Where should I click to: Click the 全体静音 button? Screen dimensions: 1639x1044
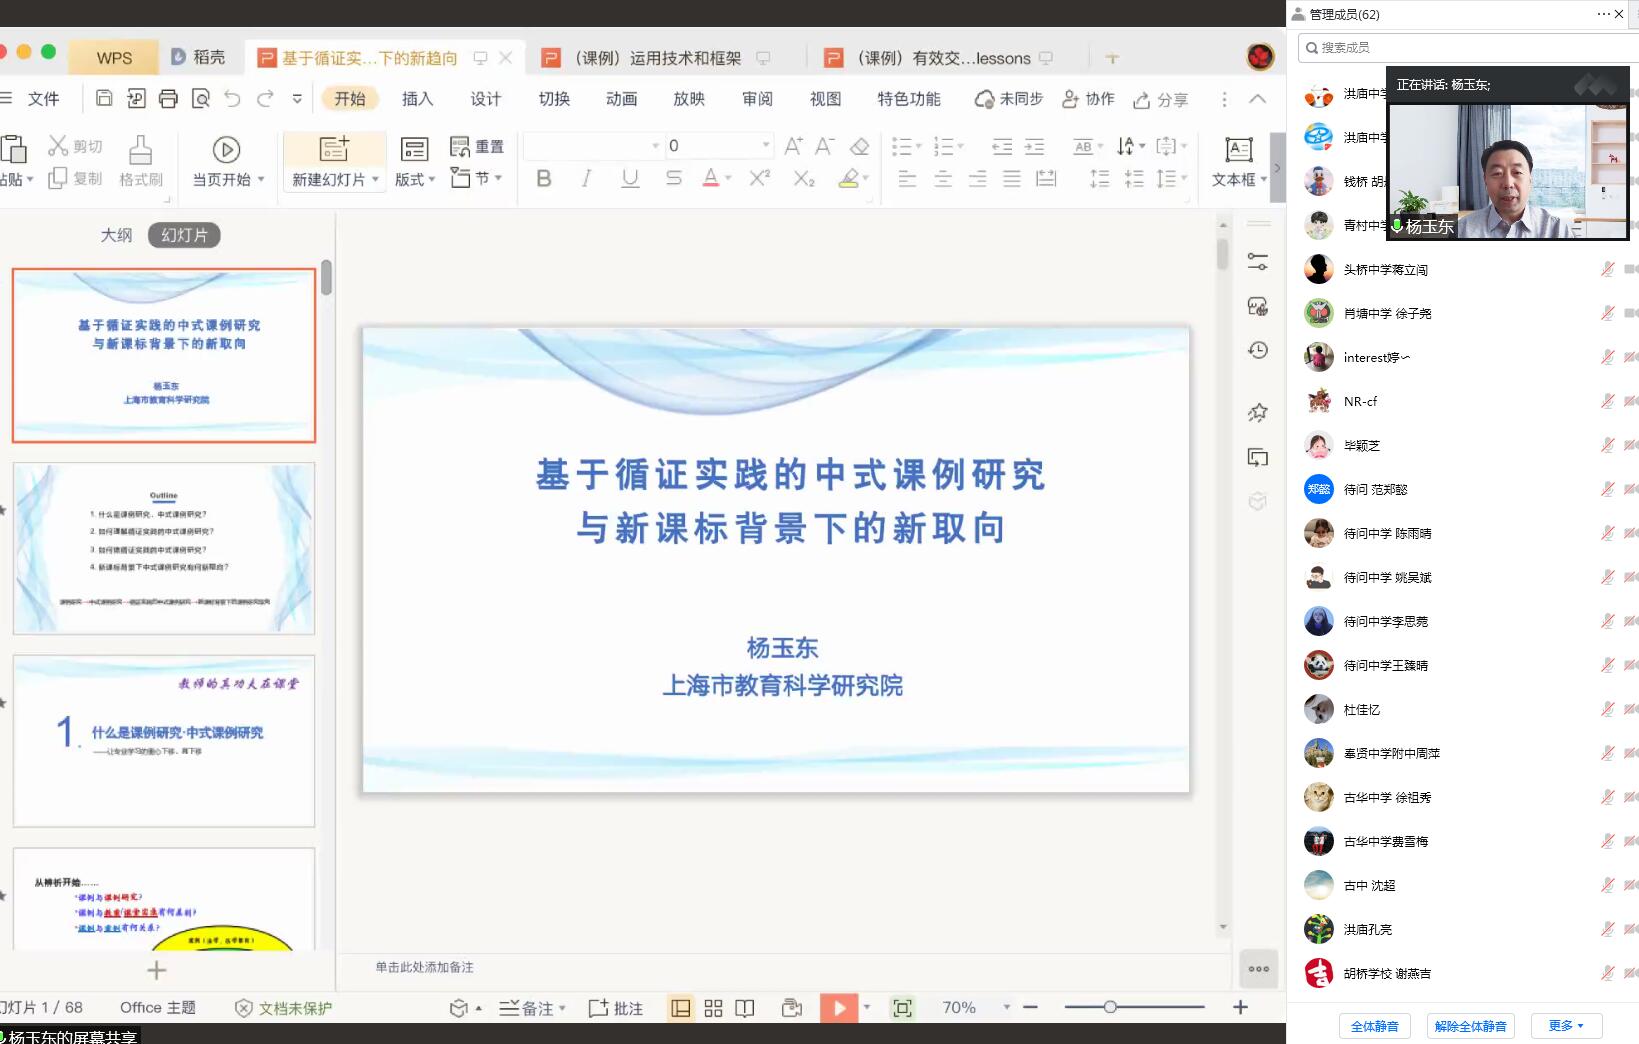(x=1374, y=1026)
